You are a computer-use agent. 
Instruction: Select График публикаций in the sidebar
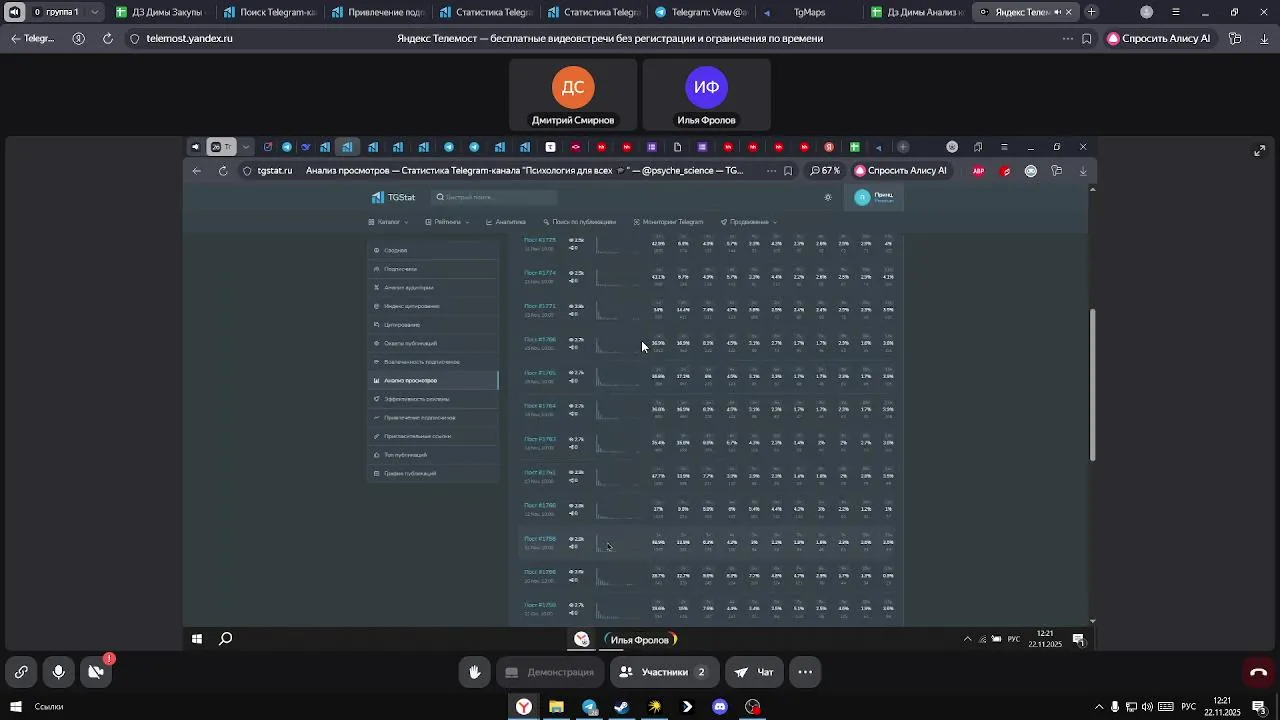pos(433,473)
